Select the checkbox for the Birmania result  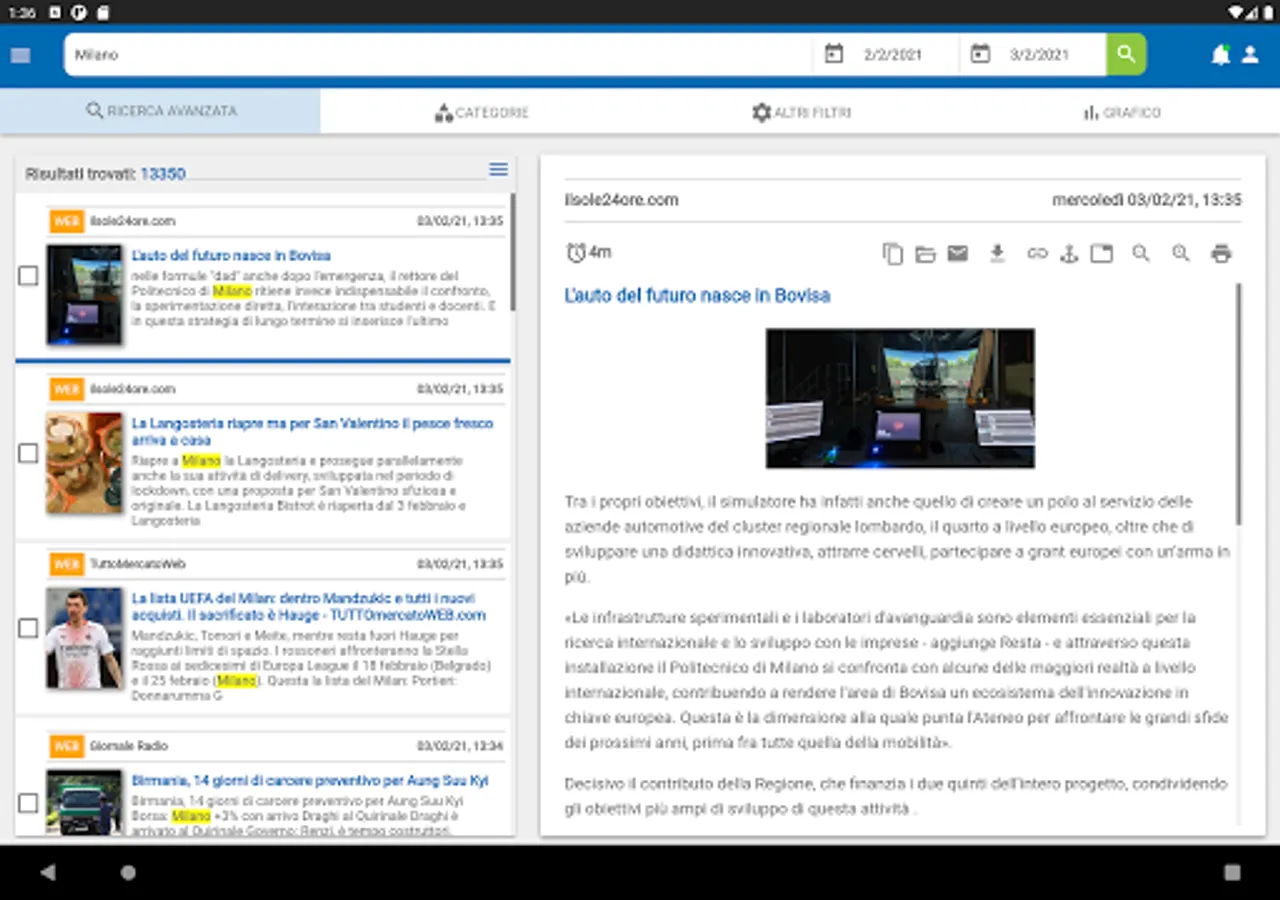pos(28,803)
